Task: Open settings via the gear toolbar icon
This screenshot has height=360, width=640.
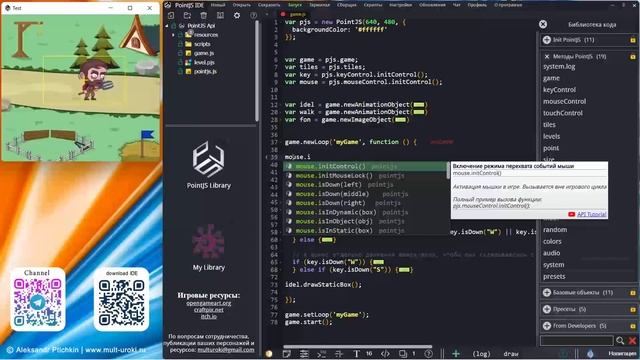Action: tap(237, 16)
